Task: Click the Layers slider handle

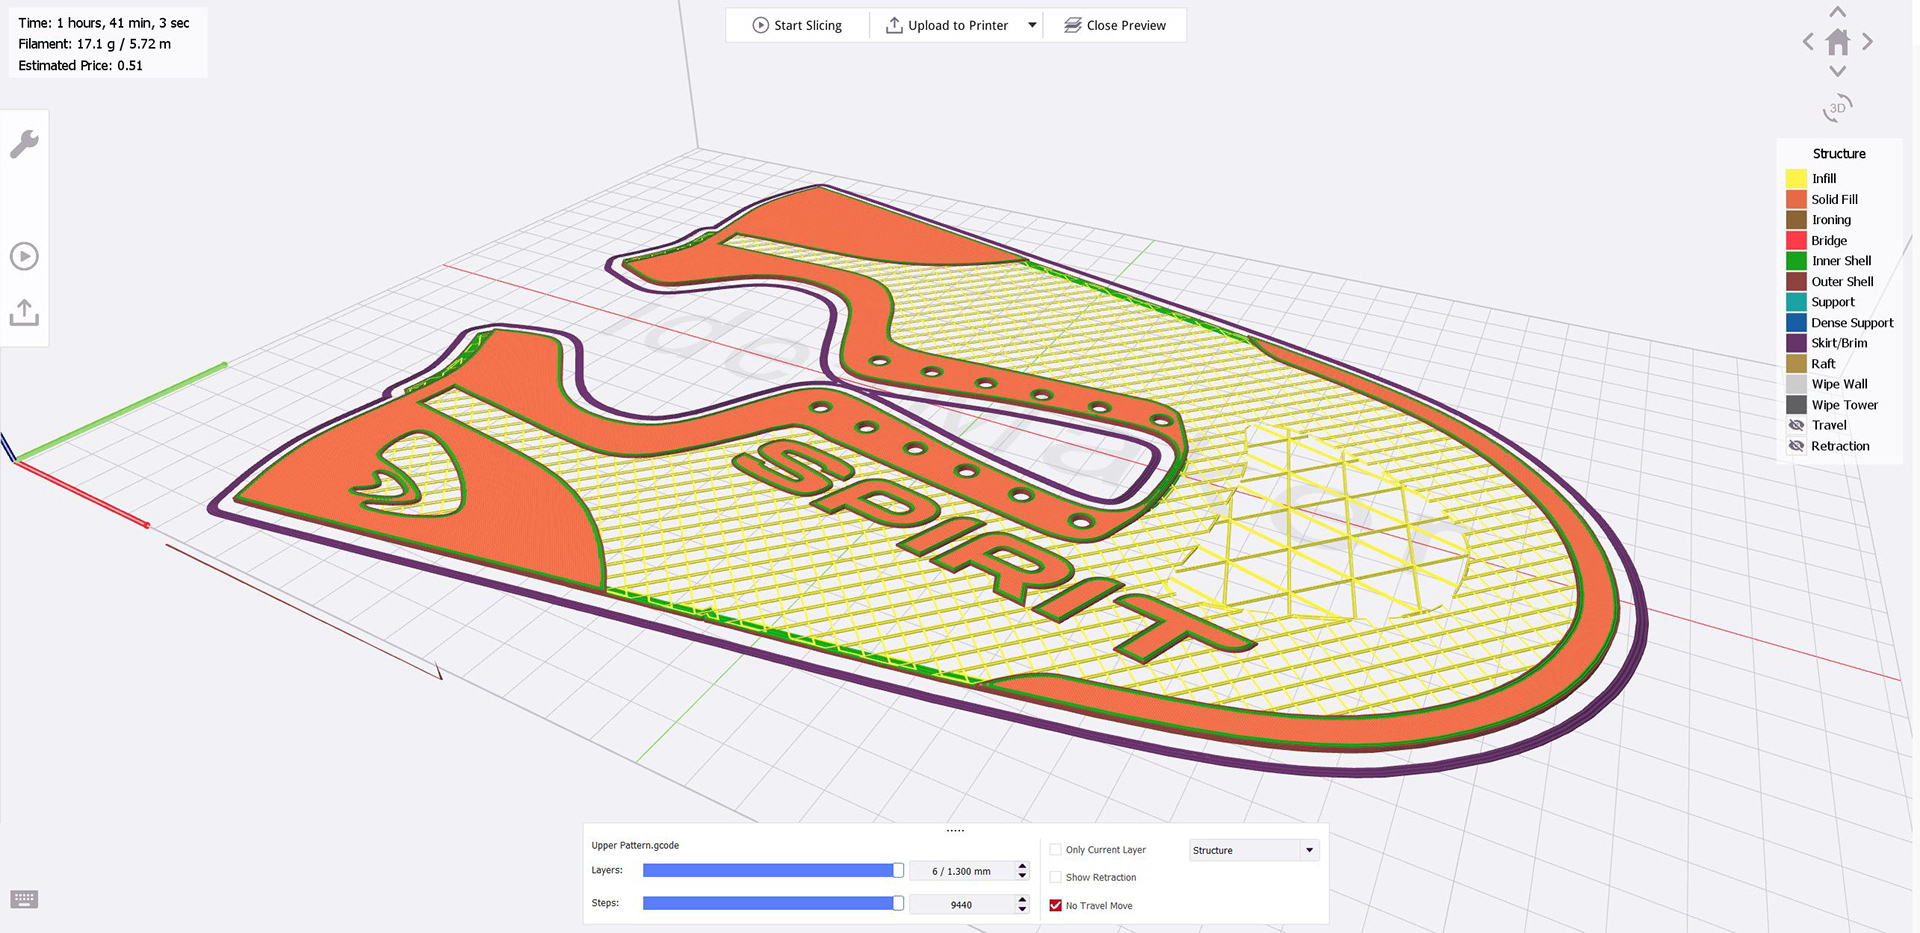Action: (898, 871)
